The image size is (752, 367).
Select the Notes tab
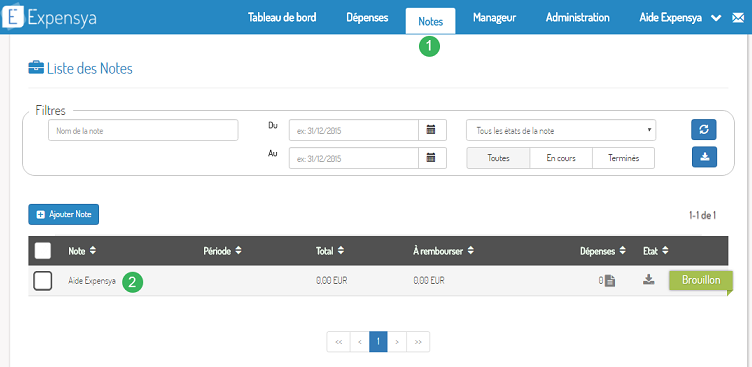point(430,21)
